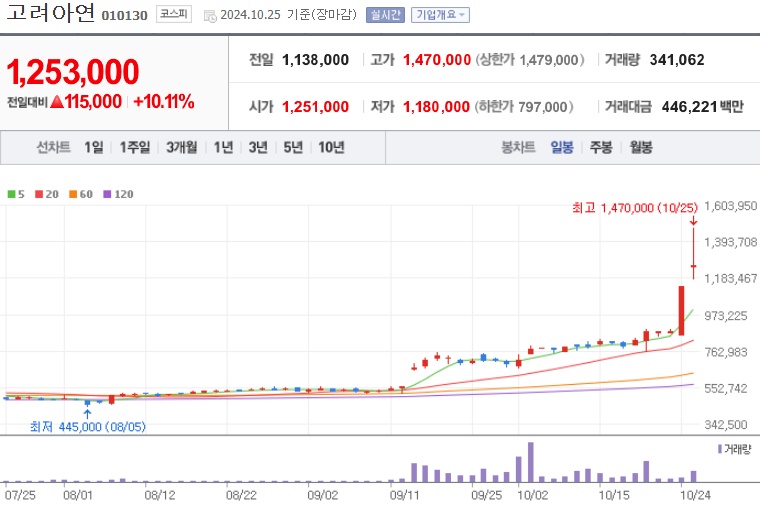Switch to 월봉 monthly candle chart
The width and height of the screenshot is (760, 510).
pyautogui.click(x=641, y=147)
